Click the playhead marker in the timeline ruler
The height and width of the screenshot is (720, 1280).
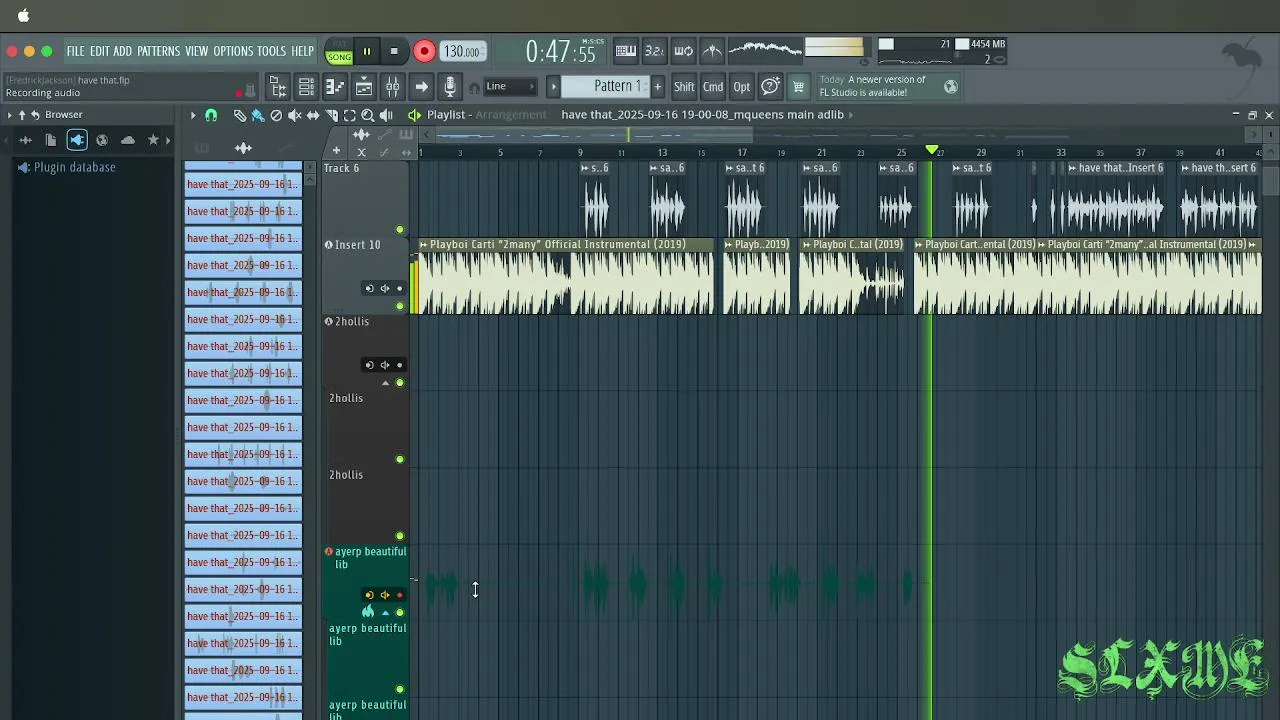(x=932, y=151)
